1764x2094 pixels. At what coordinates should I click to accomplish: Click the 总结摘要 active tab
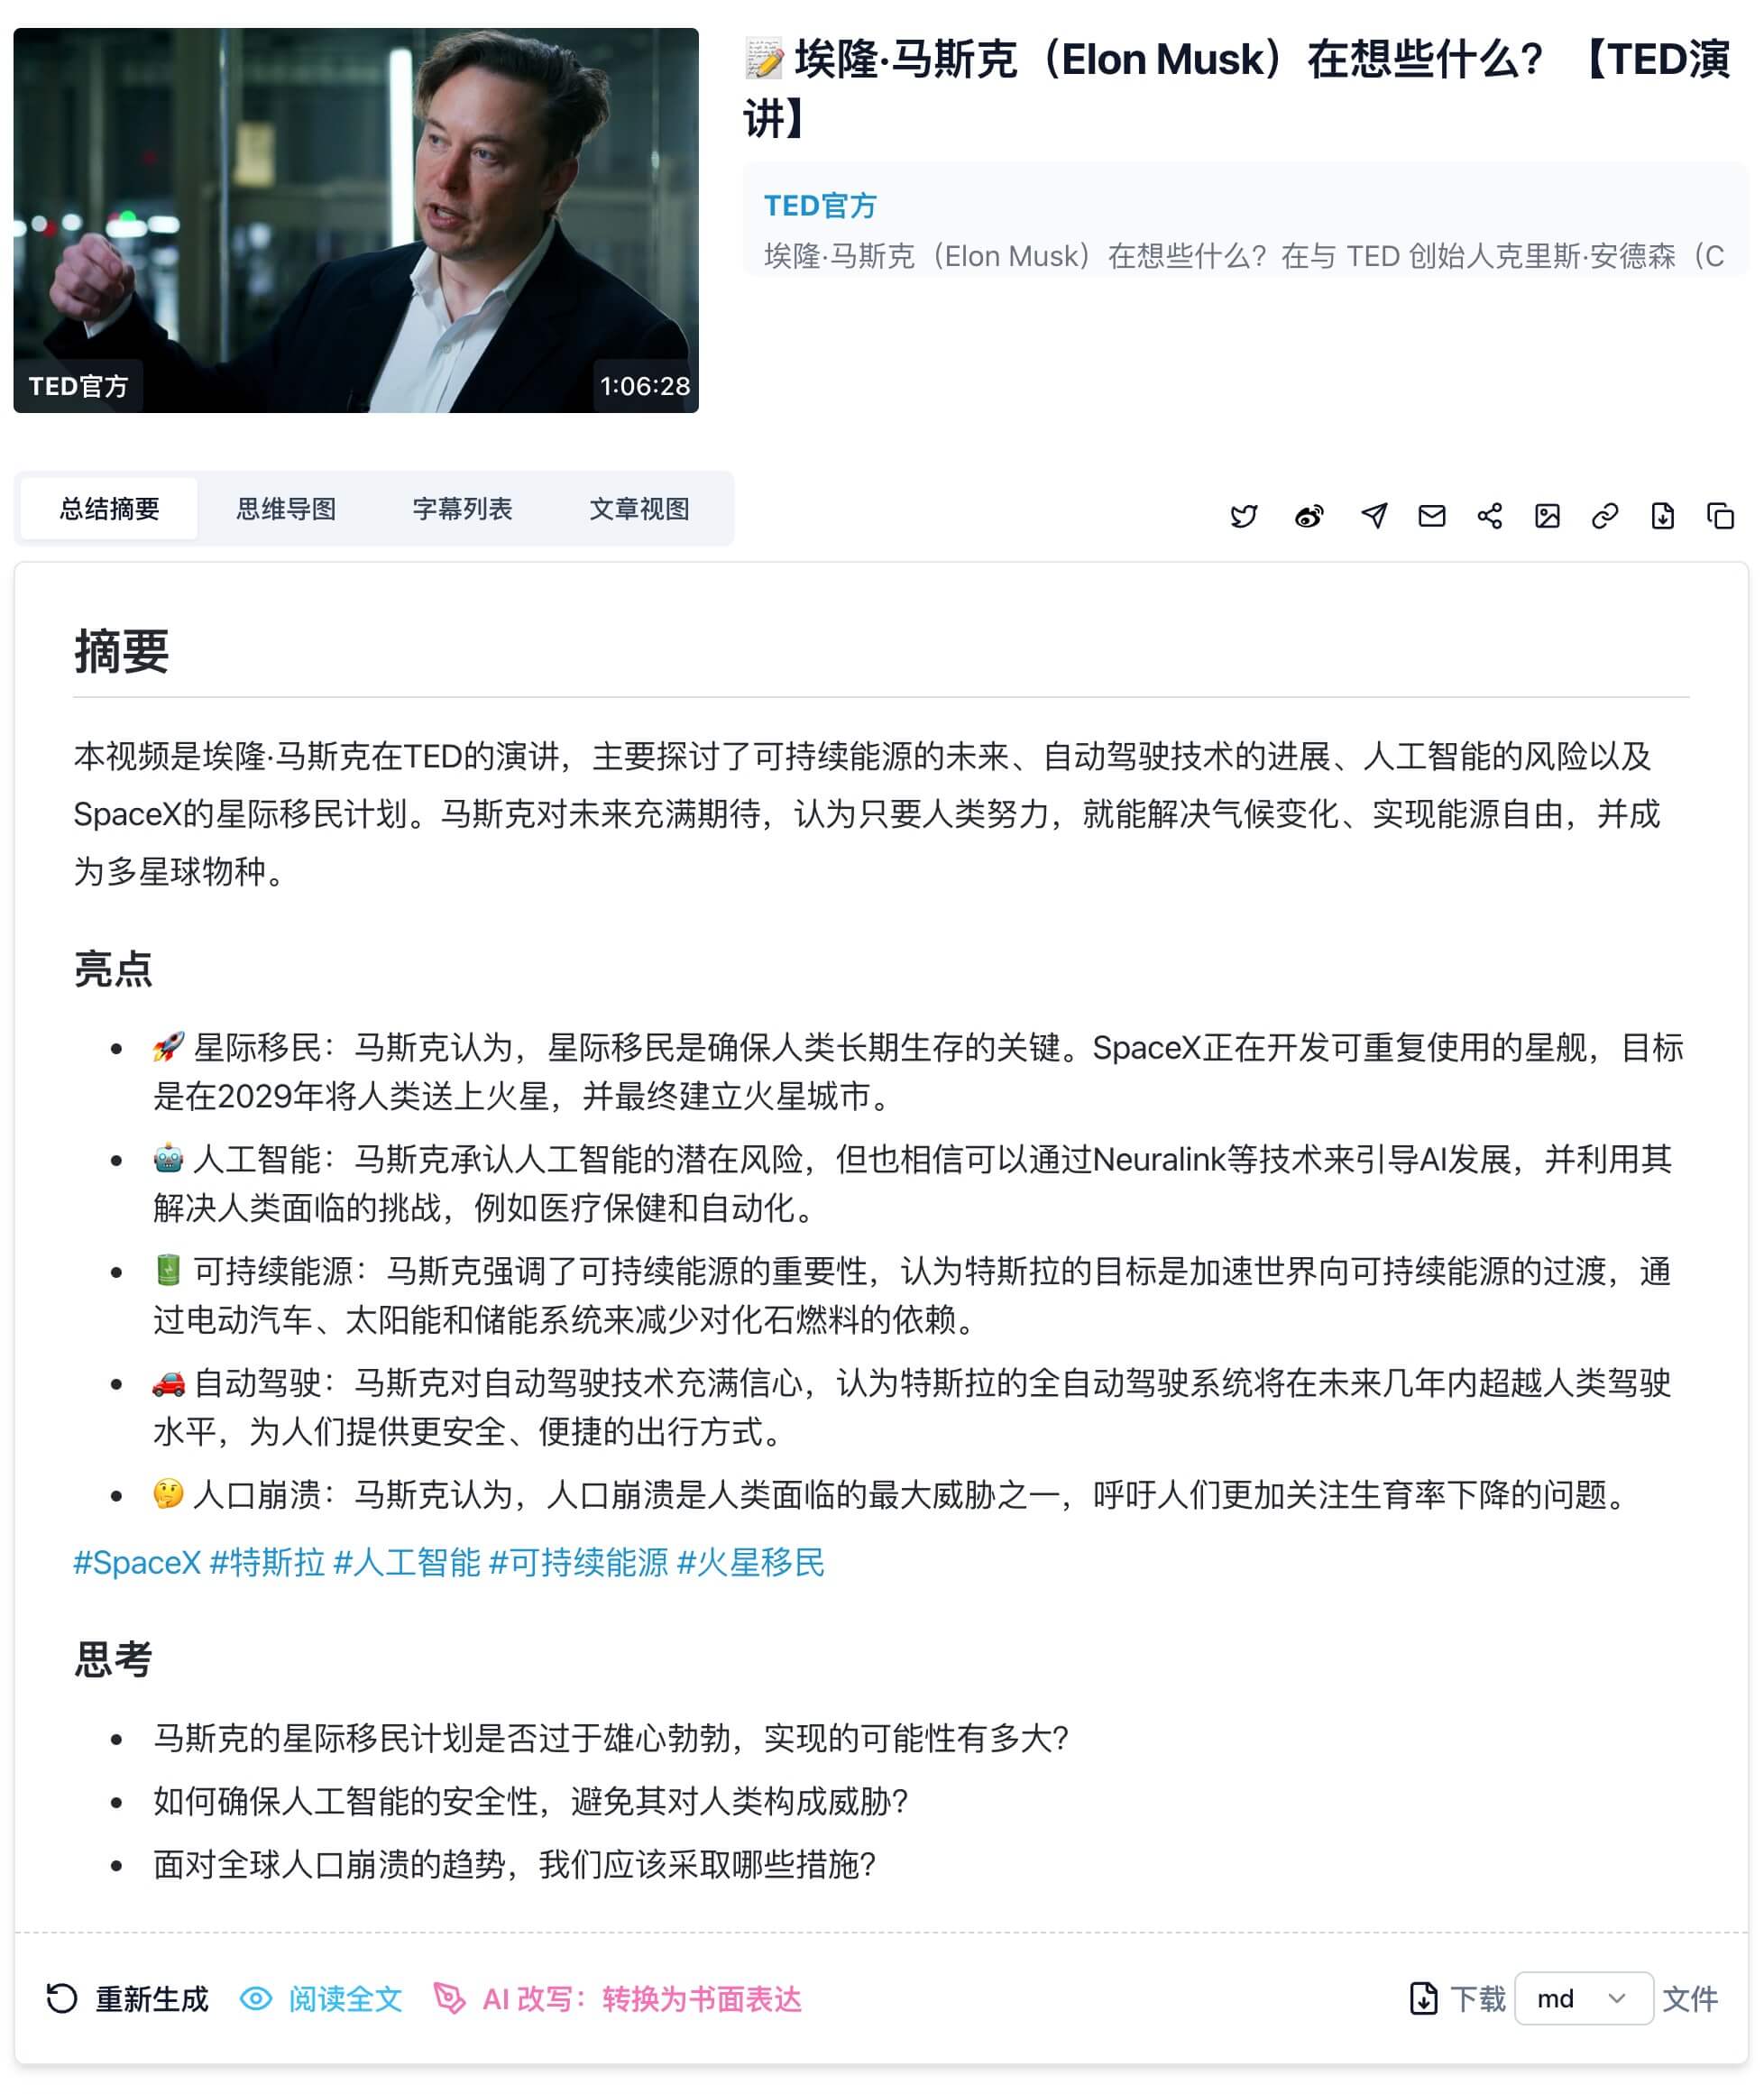108,510
